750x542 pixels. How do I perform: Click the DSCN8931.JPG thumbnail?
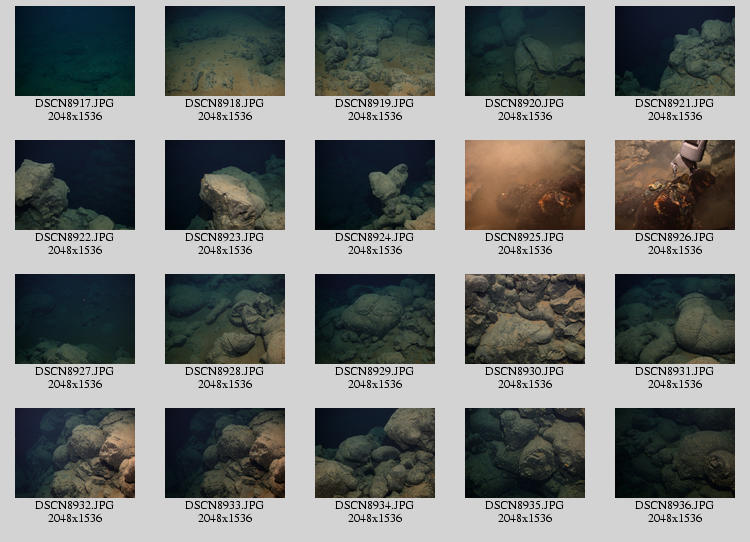pyautogui.click(x=675, y=319)
